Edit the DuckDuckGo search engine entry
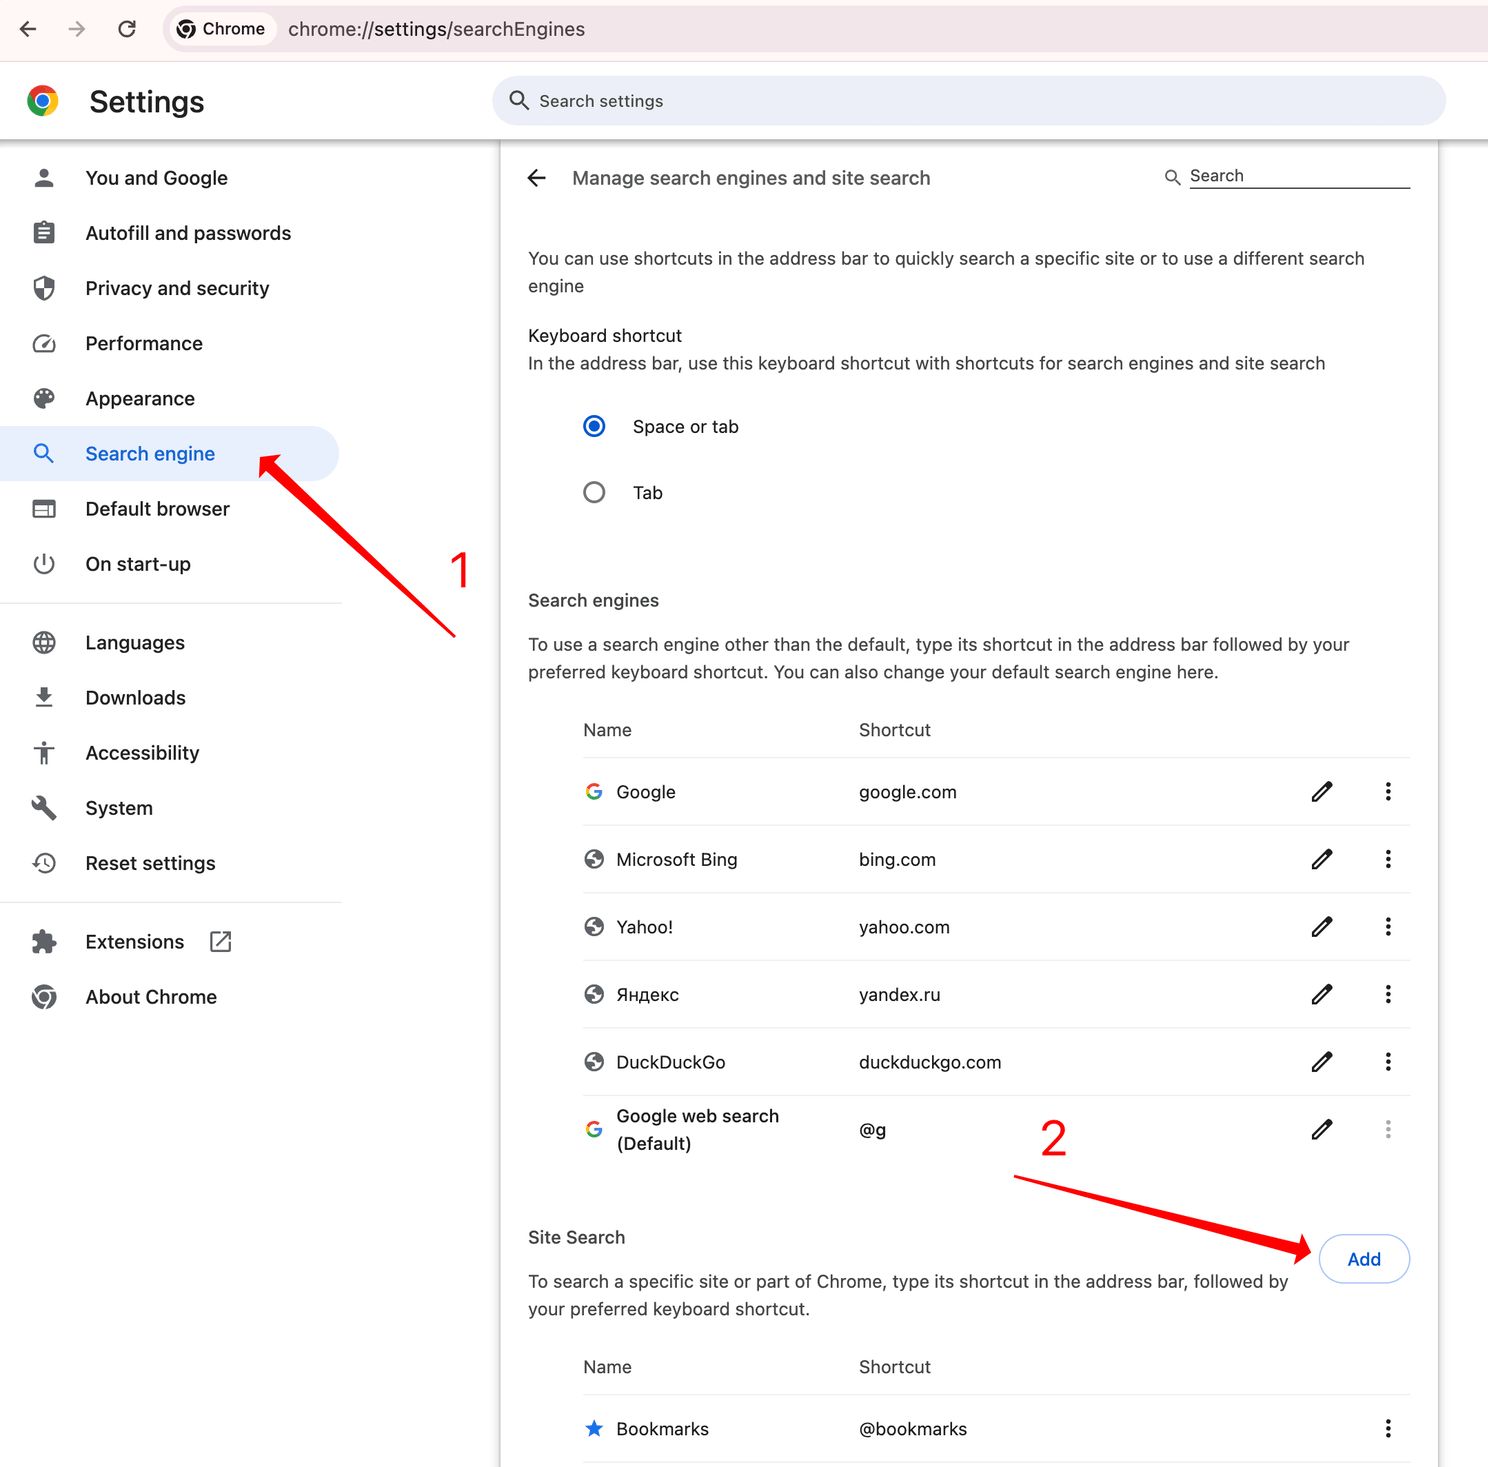Viewport: 1488px width, 1467px height. click(x=1322, y=1062)
